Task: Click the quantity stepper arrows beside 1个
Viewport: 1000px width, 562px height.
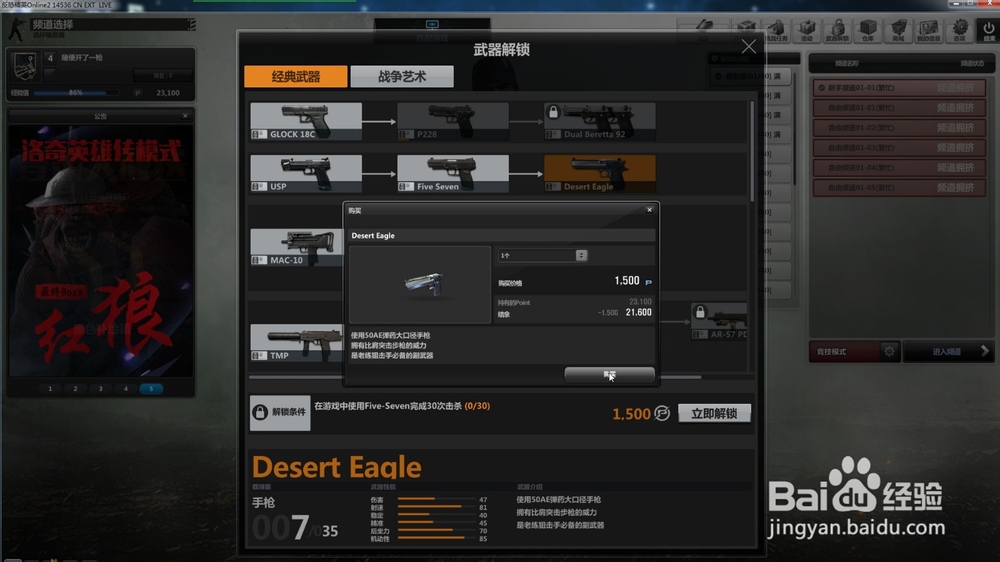Action: 581,255
